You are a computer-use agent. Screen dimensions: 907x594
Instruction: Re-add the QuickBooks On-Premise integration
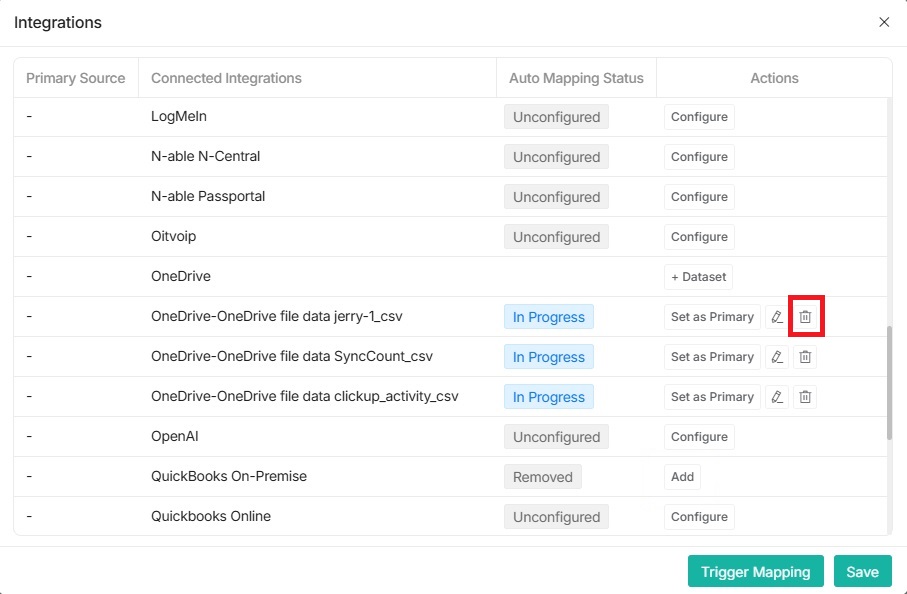point(682,477)
